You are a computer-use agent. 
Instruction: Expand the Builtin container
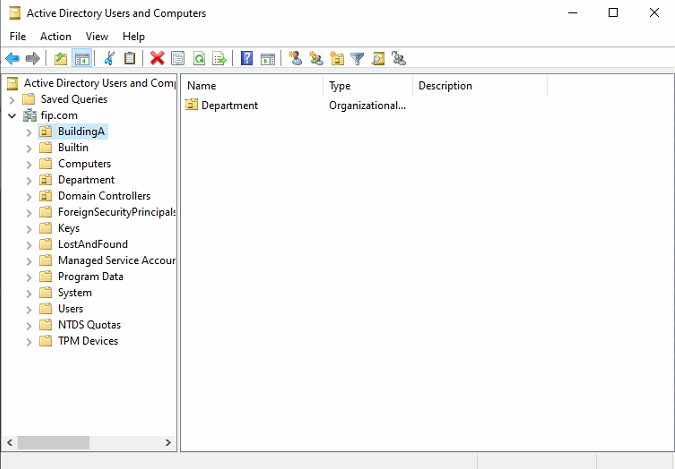(x=29, y=149)
